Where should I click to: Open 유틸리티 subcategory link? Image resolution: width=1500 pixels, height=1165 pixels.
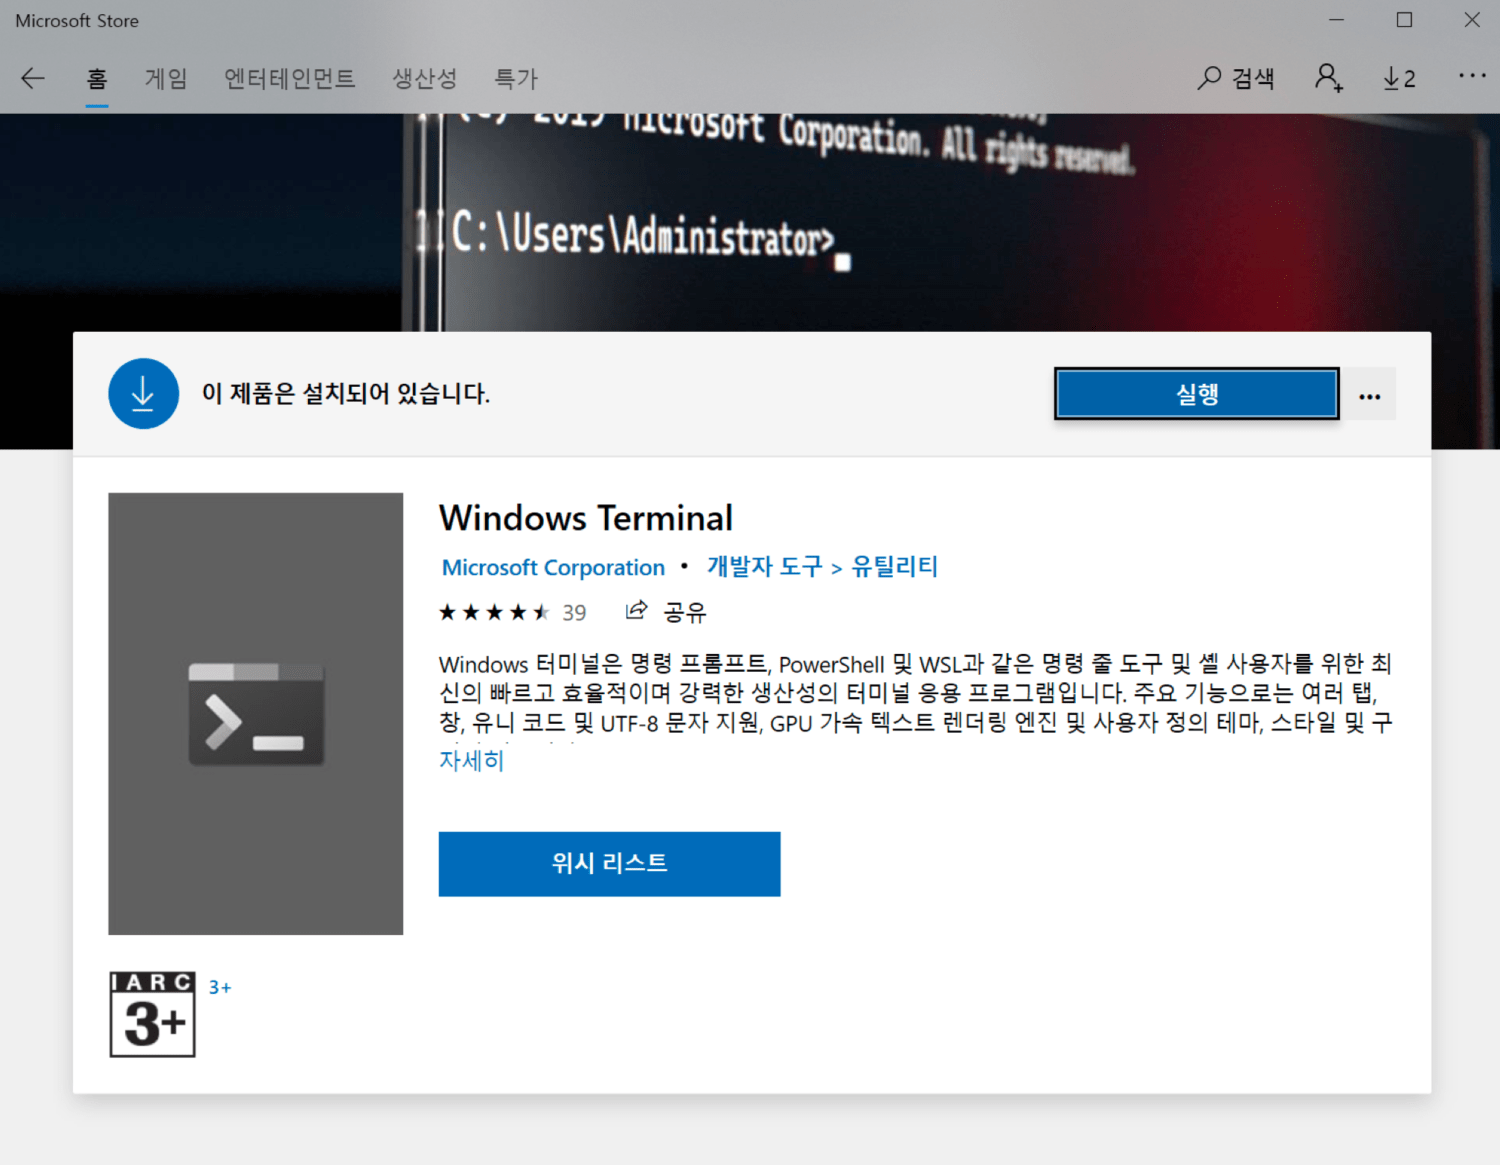(895, 567)
